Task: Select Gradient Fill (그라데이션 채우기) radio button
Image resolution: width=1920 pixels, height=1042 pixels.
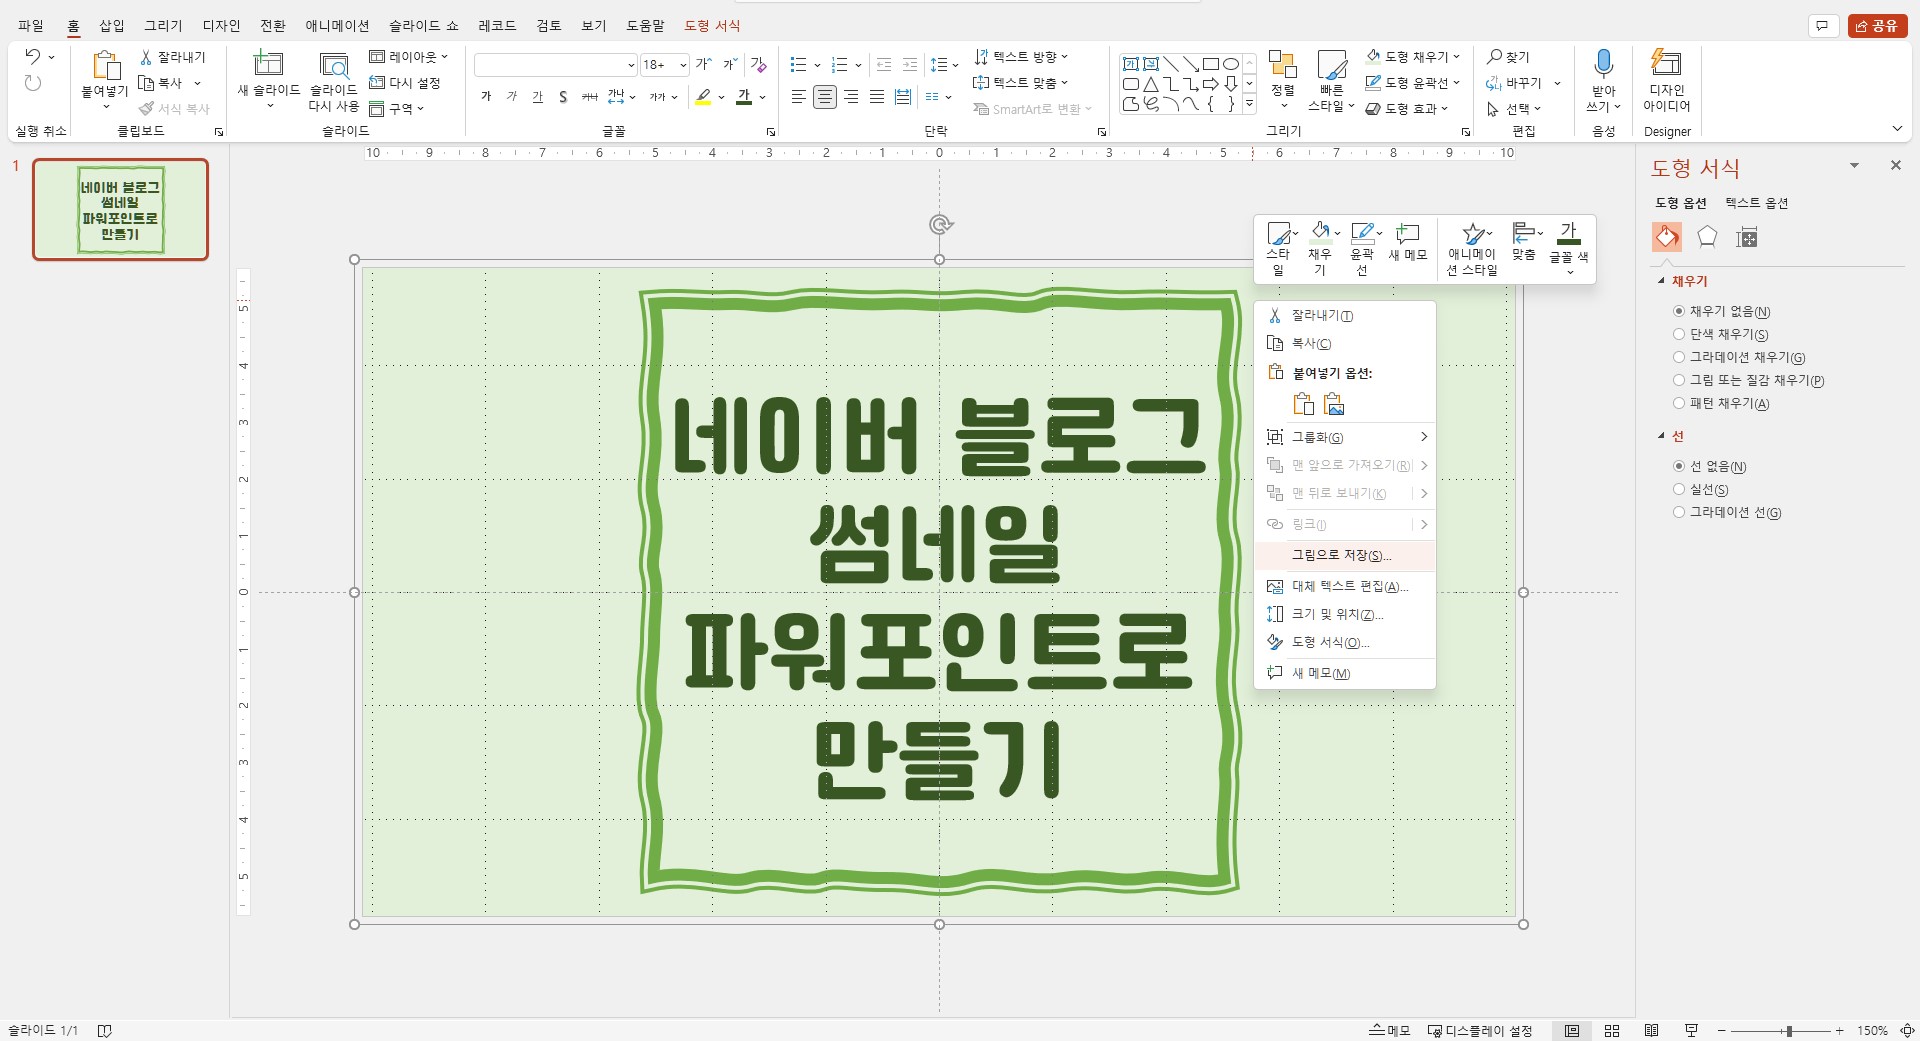Action: 1679,357
